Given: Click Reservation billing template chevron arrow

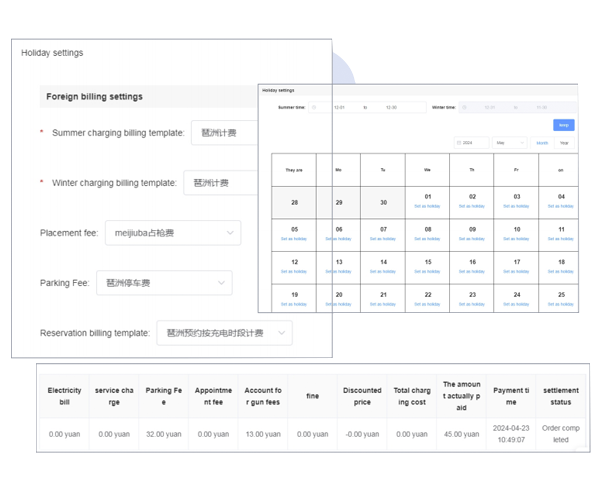Looking at the screenshot, I should [281, 333].
